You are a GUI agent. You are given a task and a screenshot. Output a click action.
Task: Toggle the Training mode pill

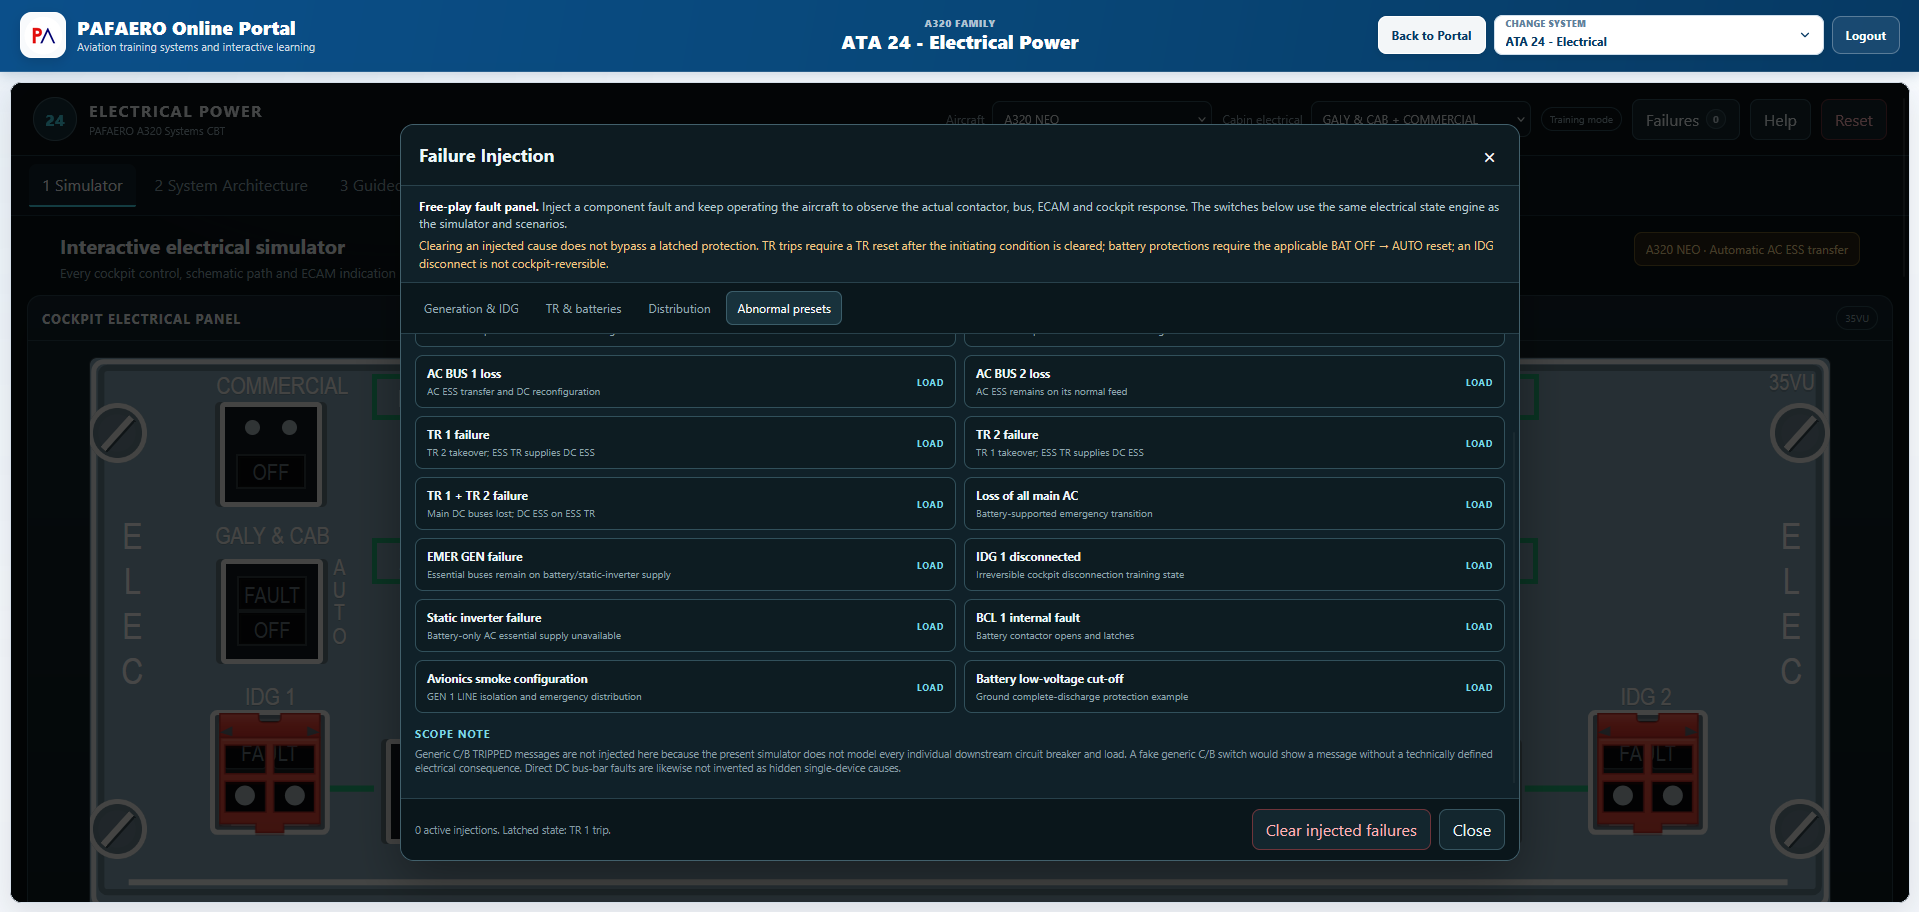tap(1581, 120)
